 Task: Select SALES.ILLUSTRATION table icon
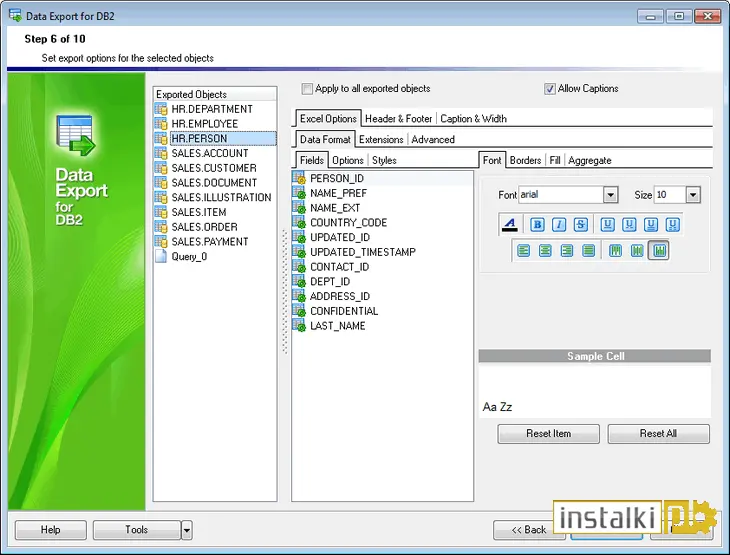pos(161,197)
